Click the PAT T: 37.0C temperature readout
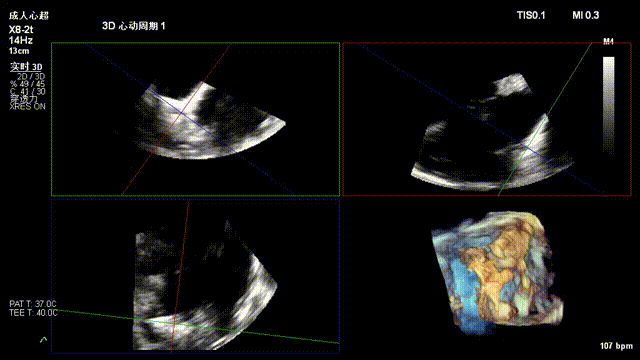Image resolution: width=640 pixels, height=360 pixels. point(33,304)
